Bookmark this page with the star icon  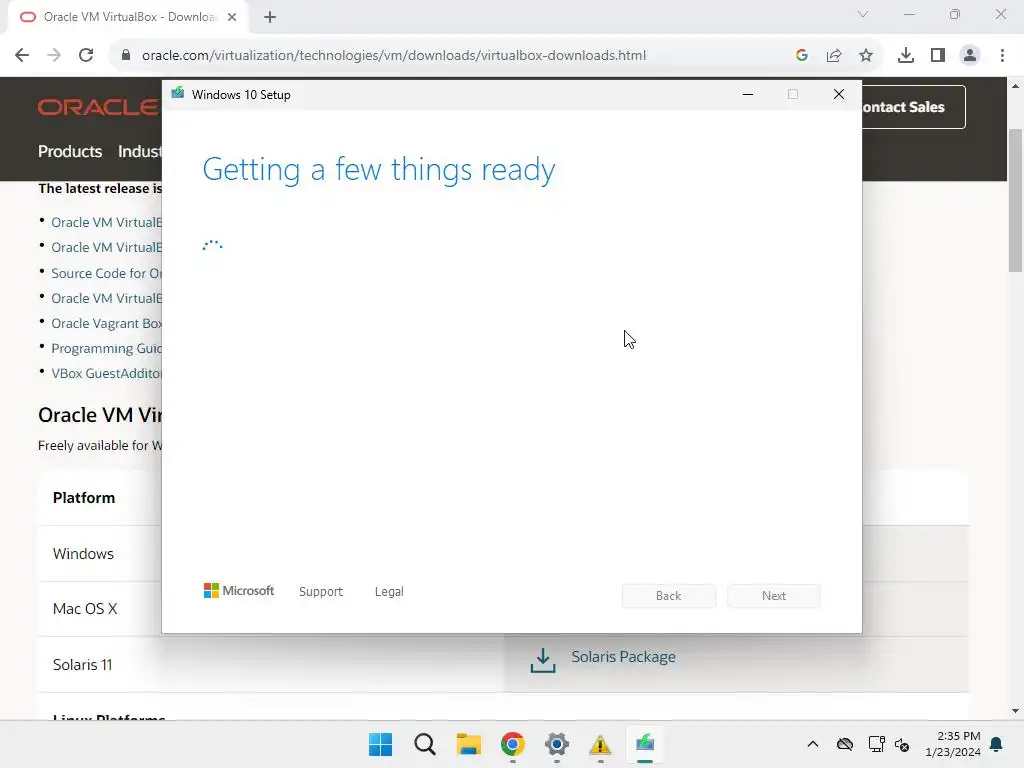point(866,56)
